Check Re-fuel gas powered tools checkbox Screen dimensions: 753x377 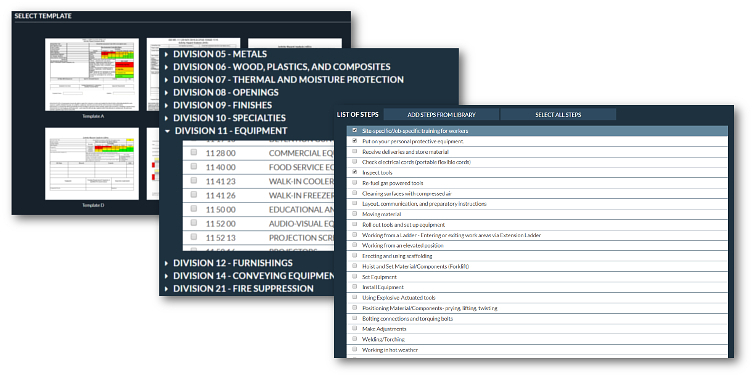(355, 182)
